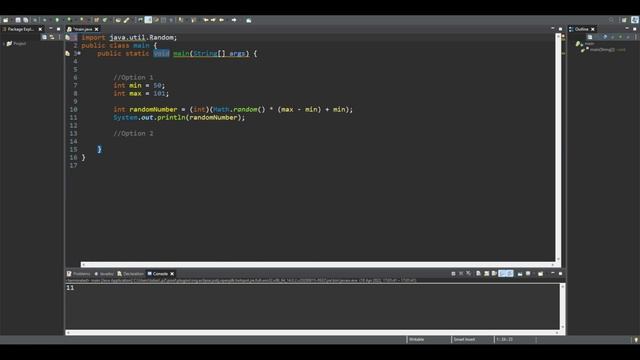Screen dimensions: 640x360
Task: Click Collapse All in Package Explorer
Action: pyautogui.click(x=44, y=37)
